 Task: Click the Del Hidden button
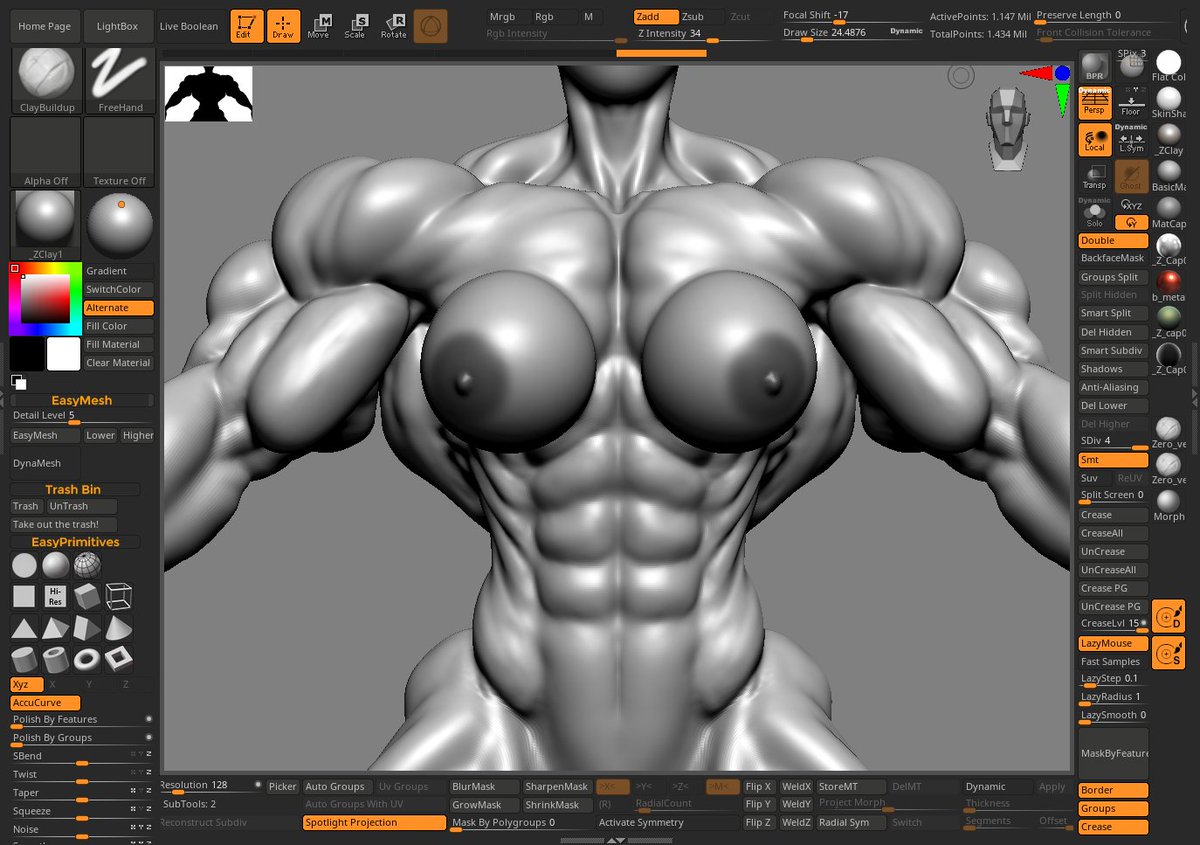point(1113,332)
